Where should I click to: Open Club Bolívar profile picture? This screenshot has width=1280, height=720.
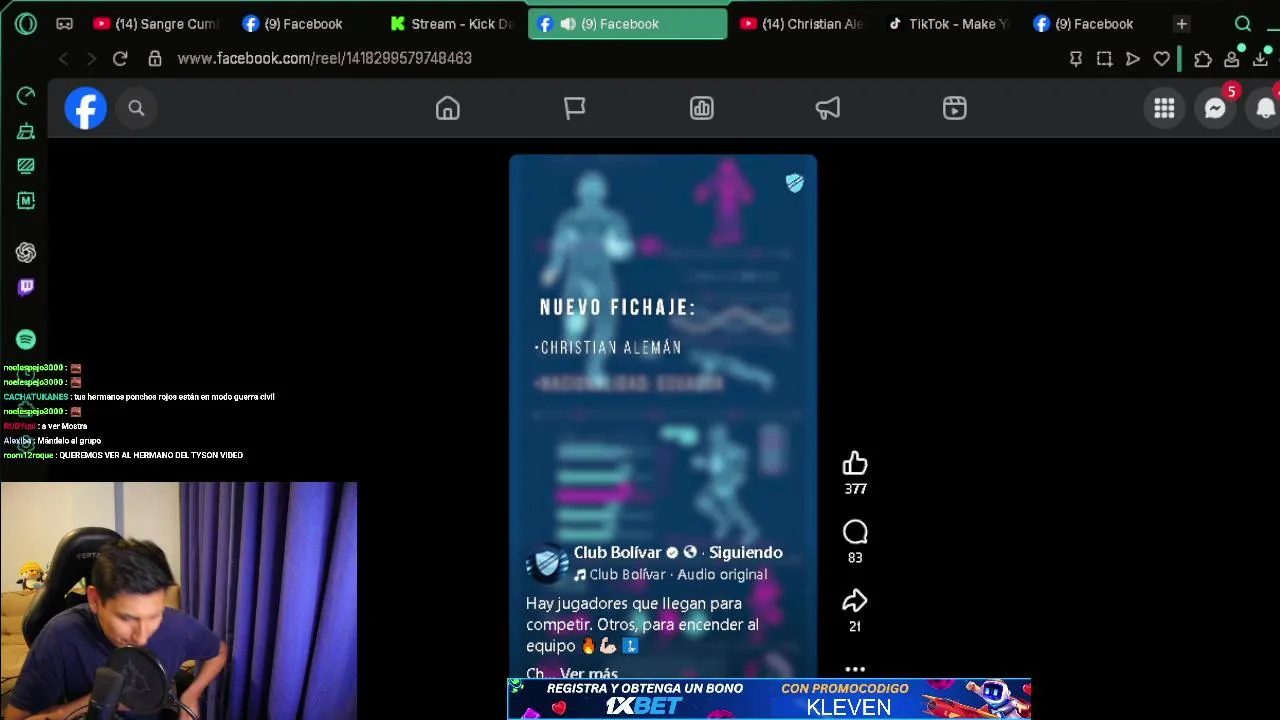[x=547, y=563]
